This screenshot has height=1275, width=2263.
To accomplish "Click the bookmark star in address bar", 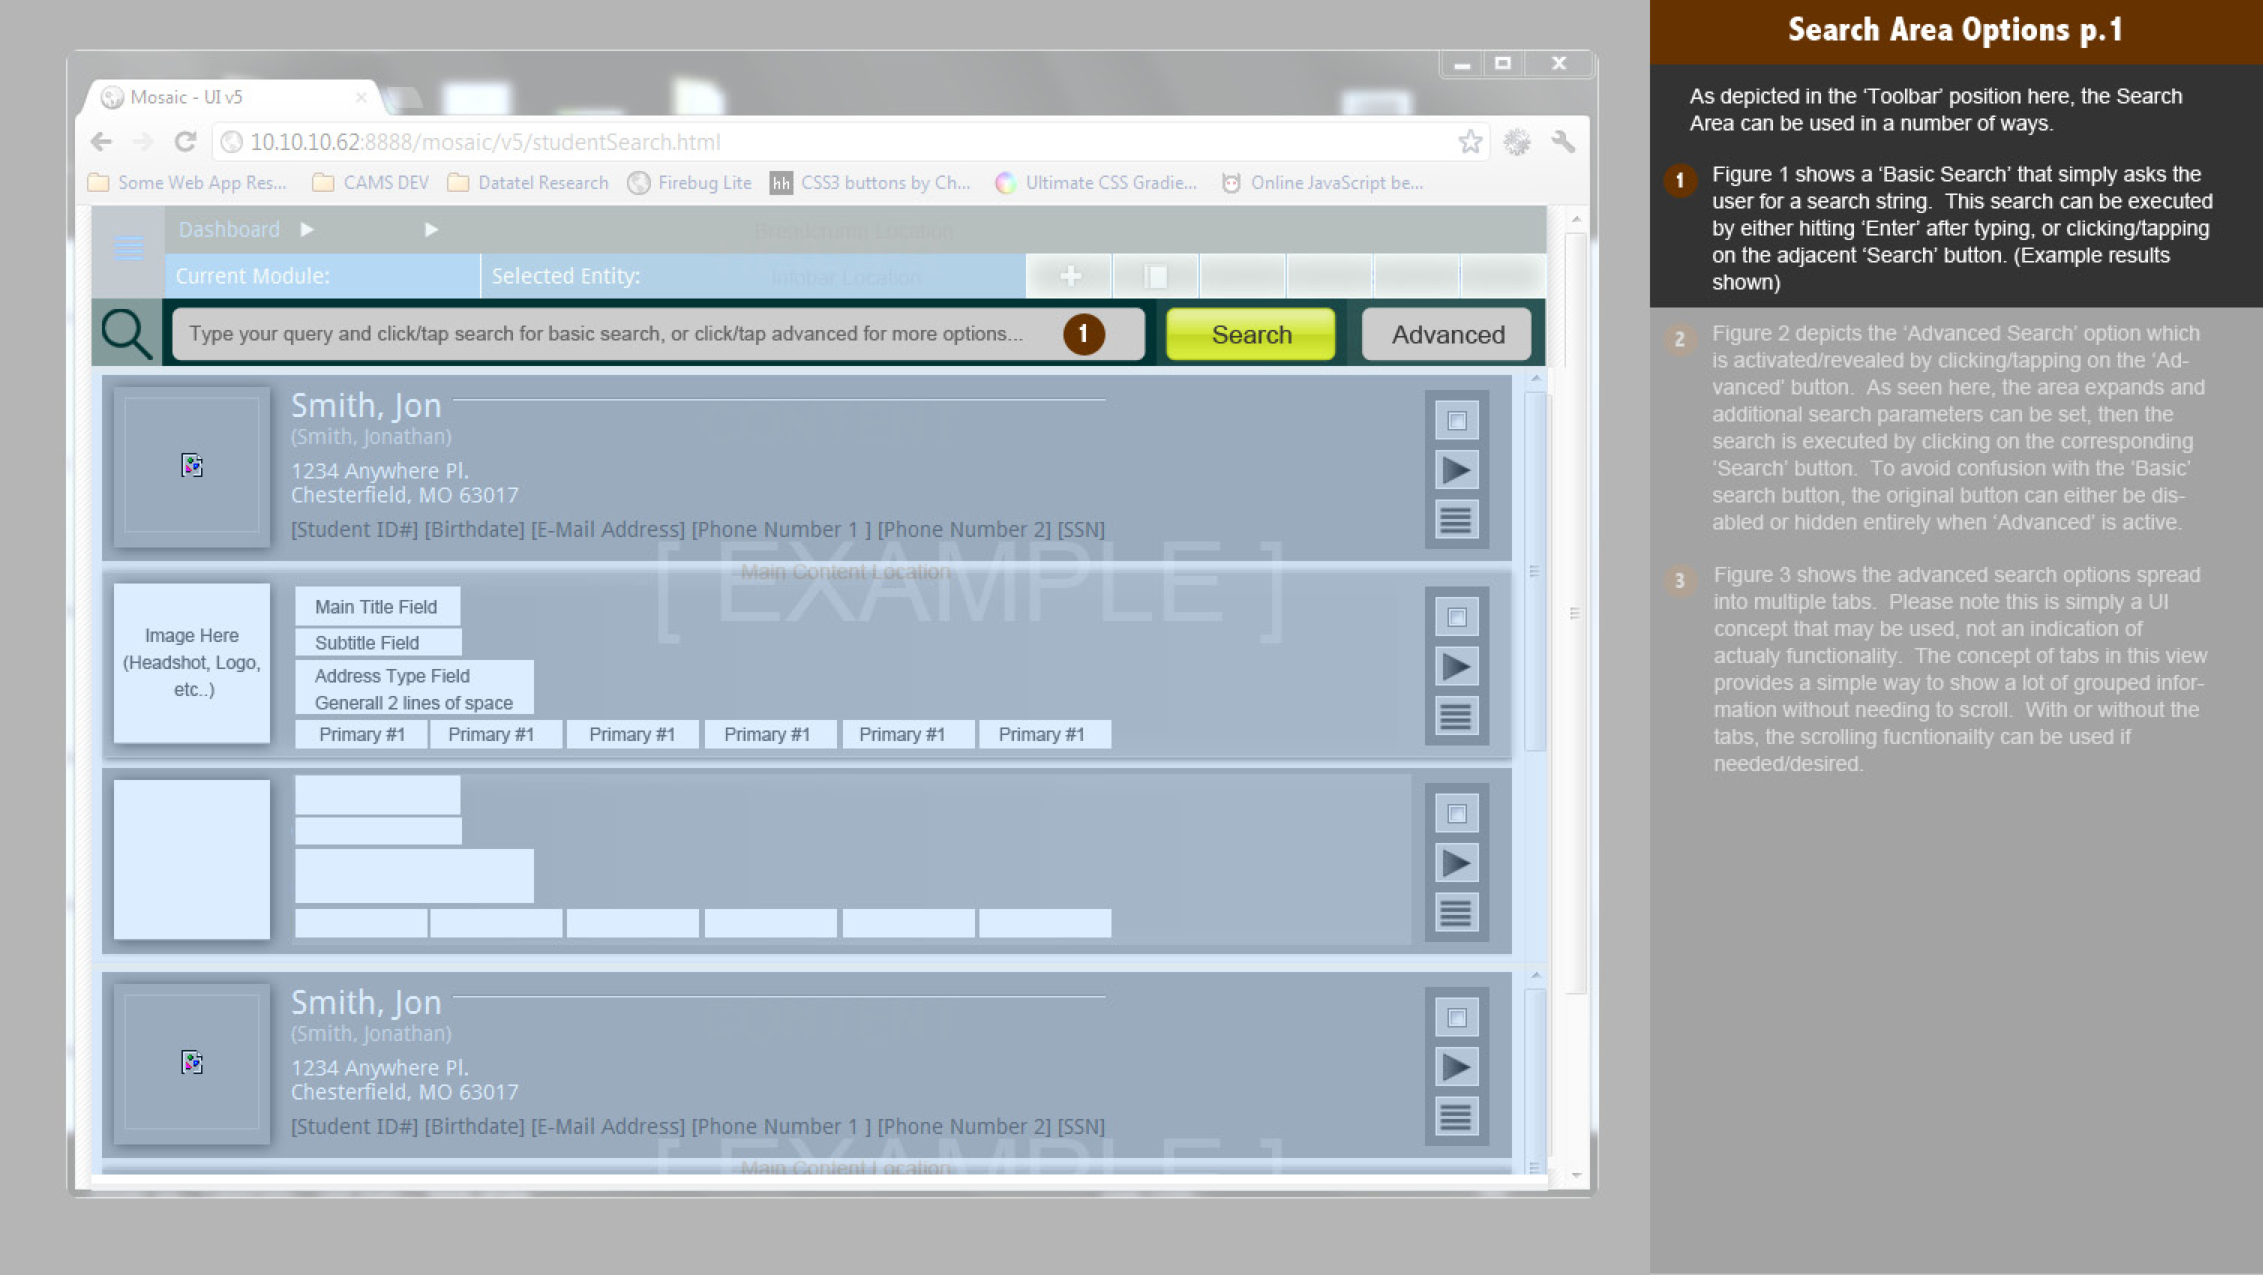I will 1469,142.
